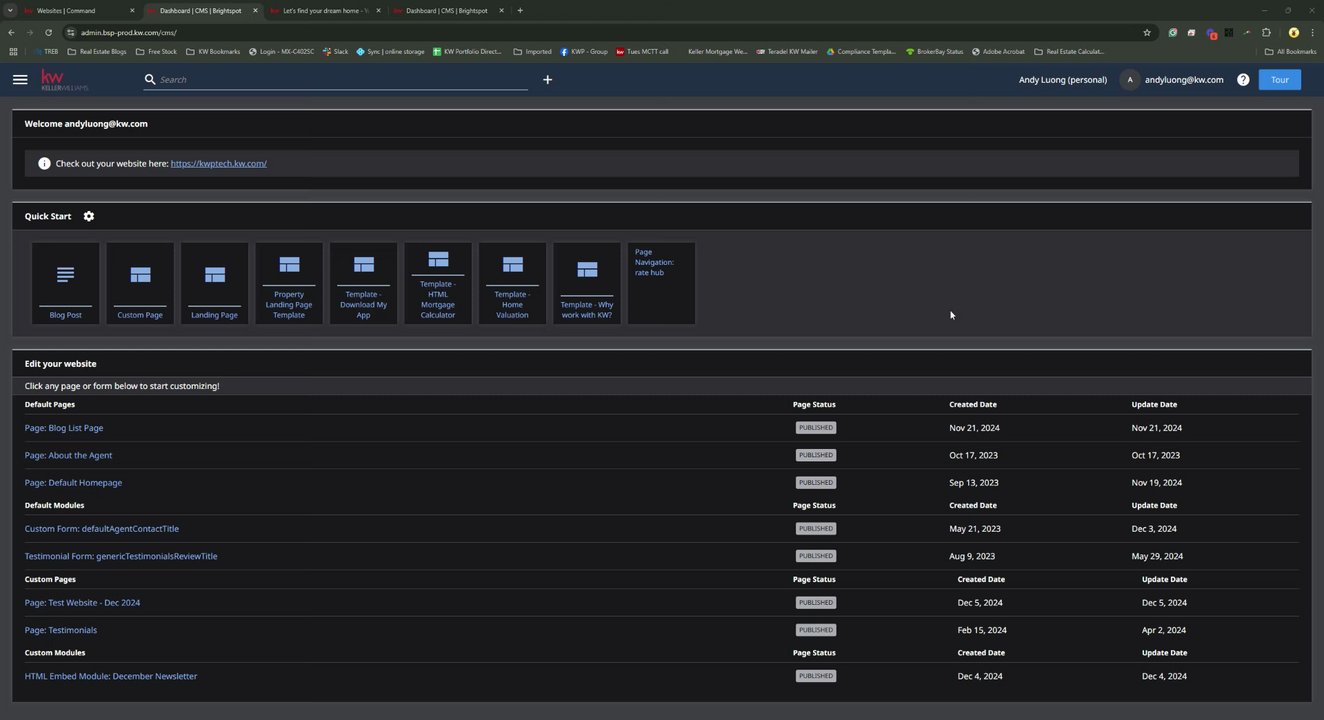Viewport: 1324px width, 720px height.
Task: Switch to the Let's find your dream home tab
Action: (320, 11)
